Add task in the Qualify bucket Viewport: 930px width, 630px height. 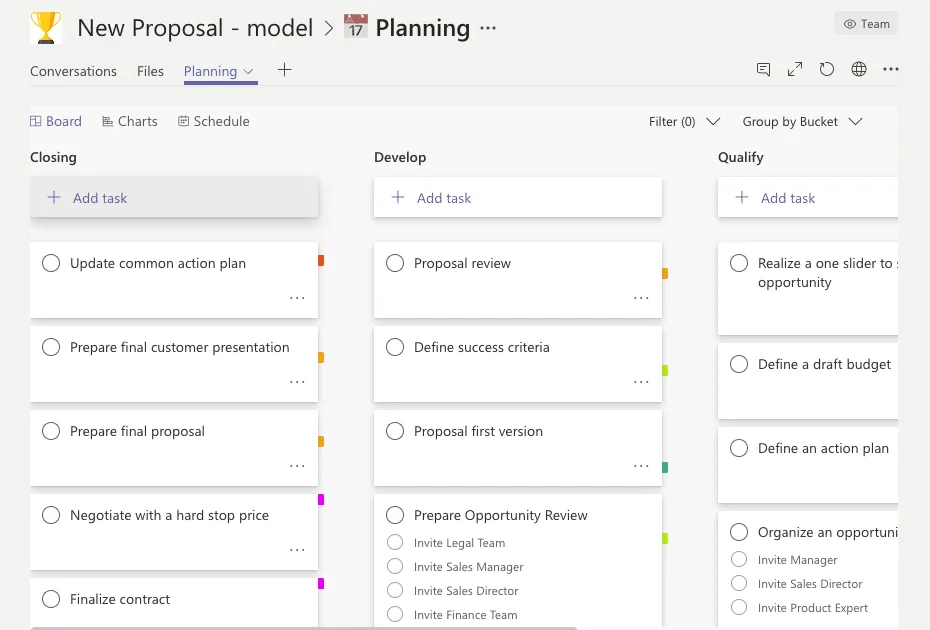808,198
